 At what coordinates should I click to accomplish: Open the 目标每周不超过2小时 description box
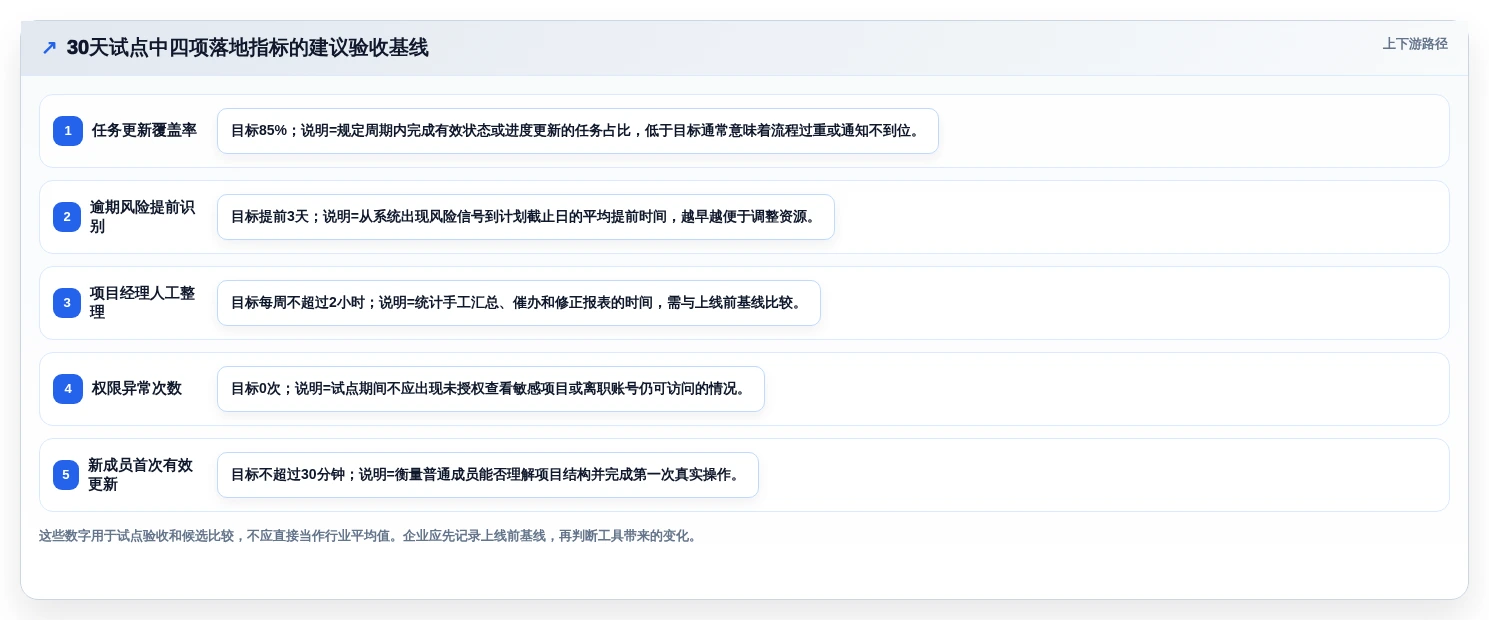pyautogui.click(x=519, y=303)
